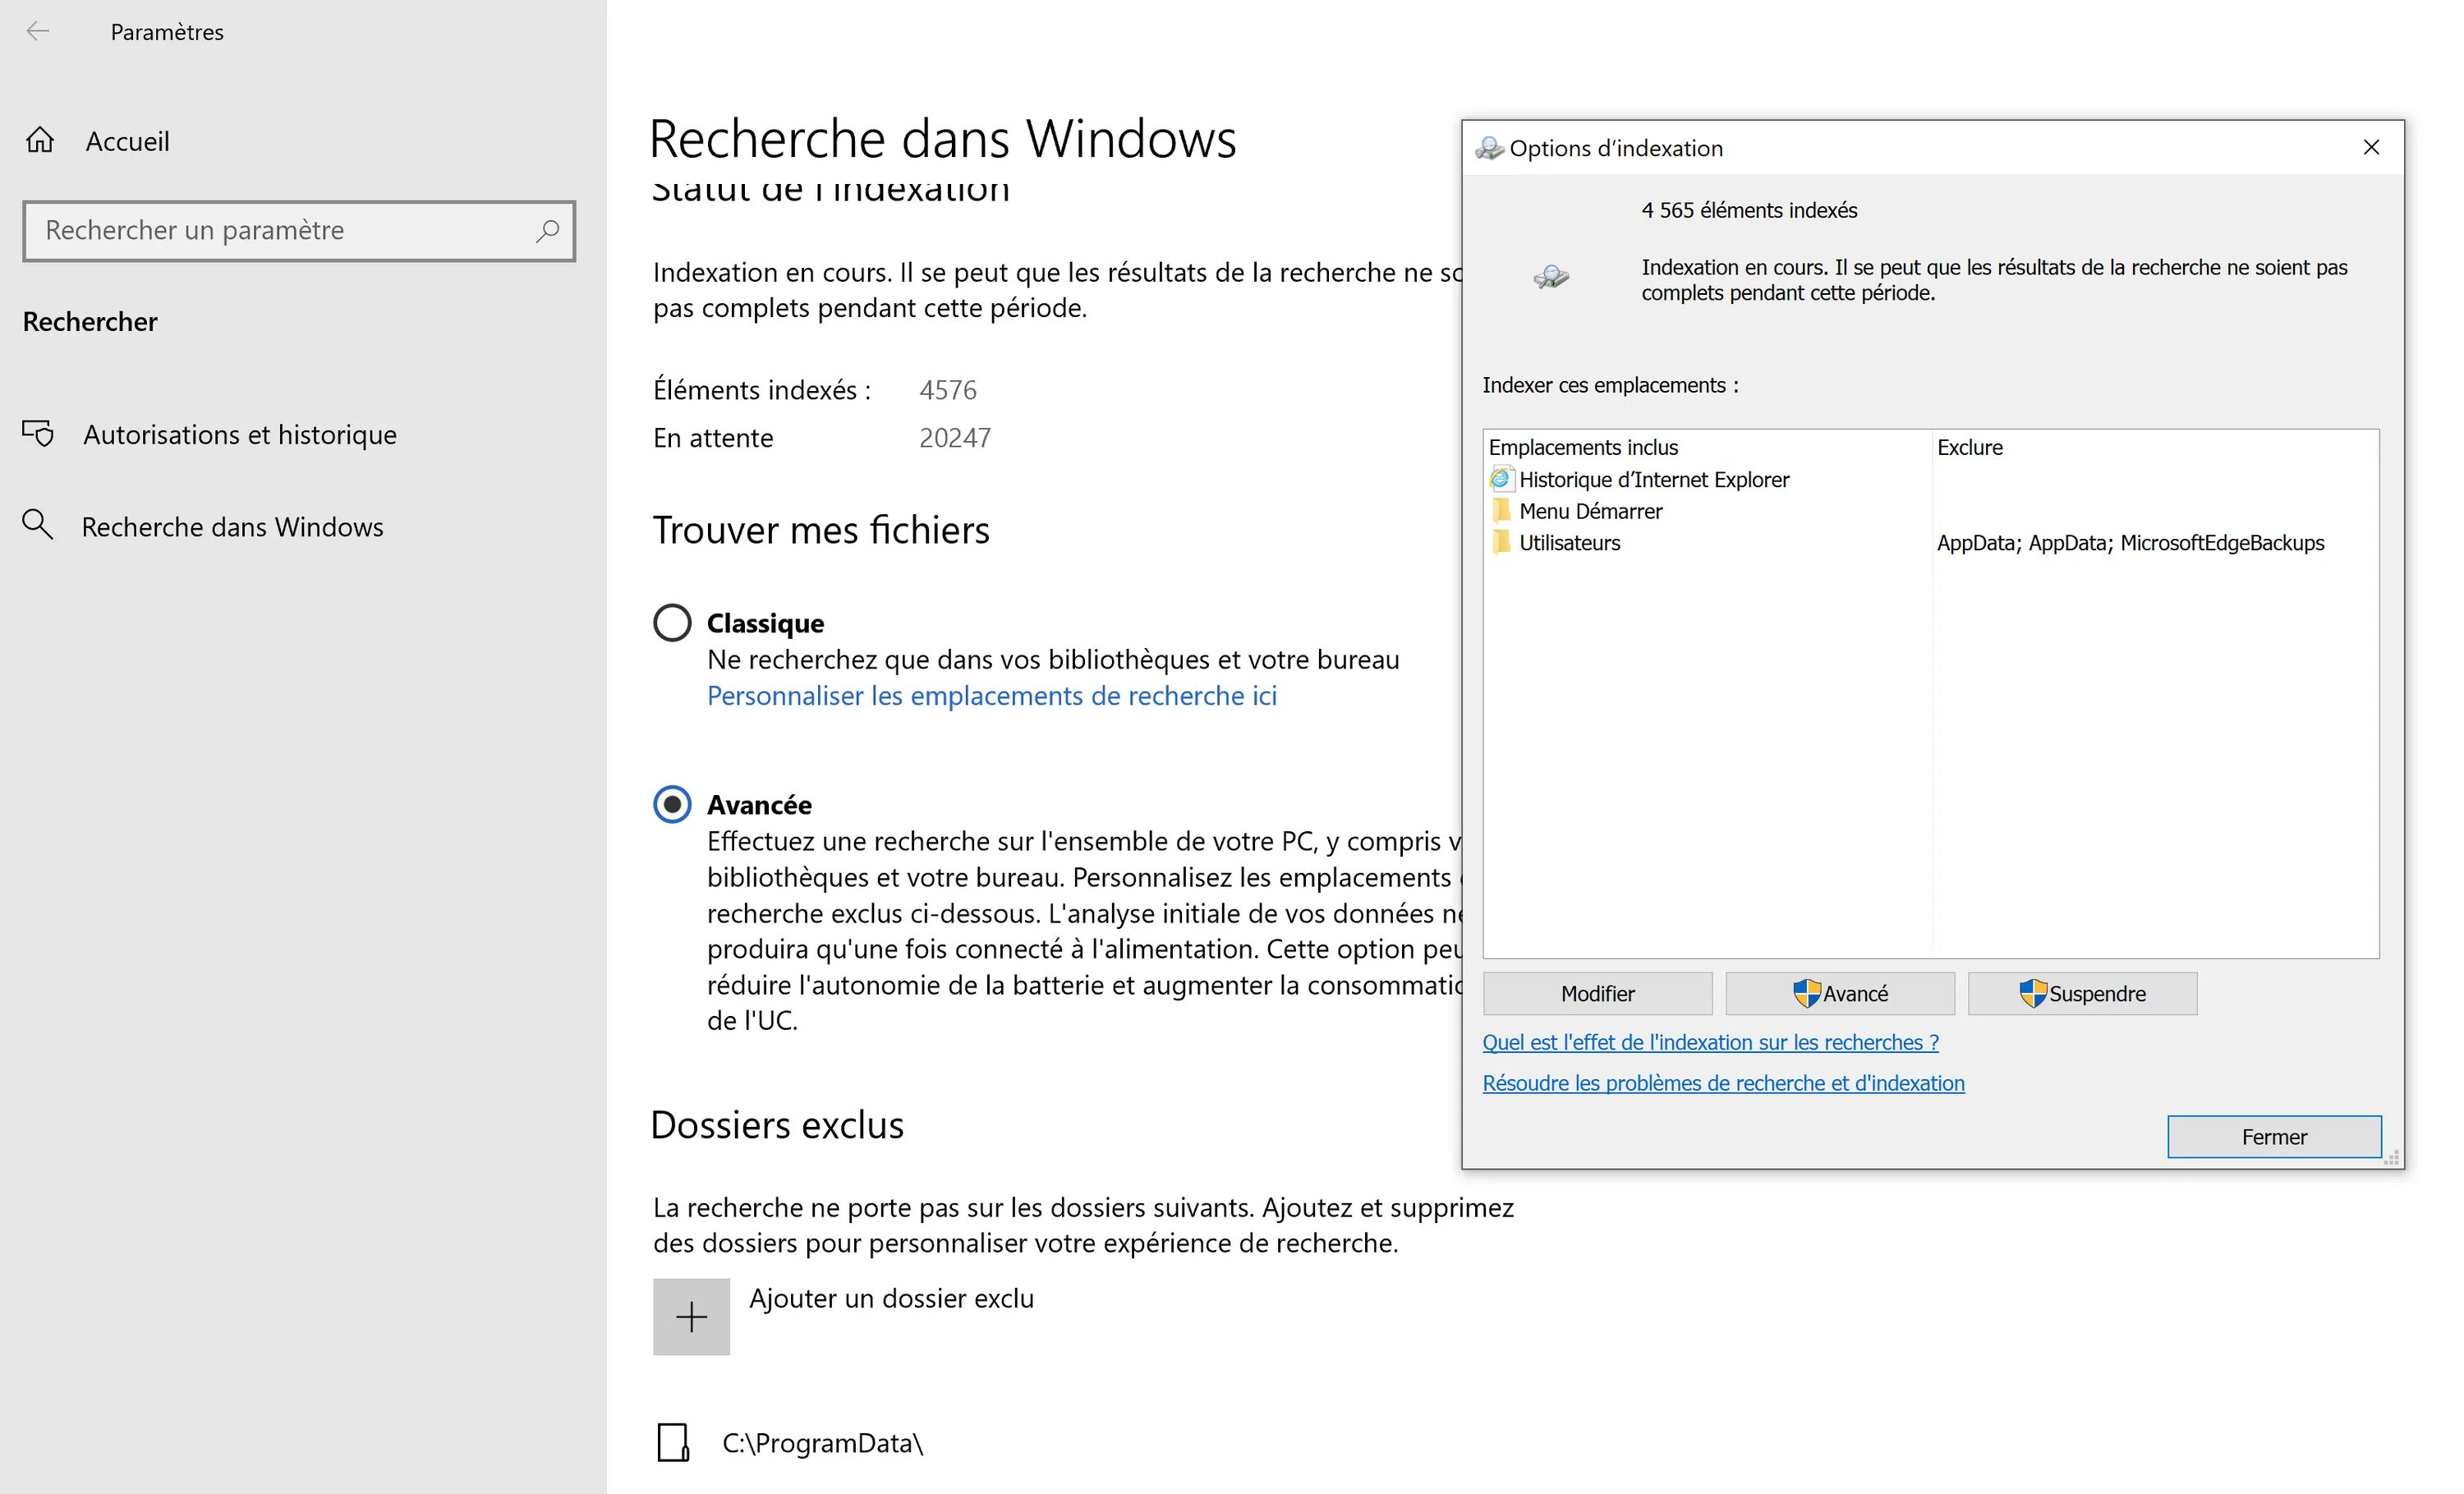Open Résoudre les problèmes de recherche link

click(1723, 1083)
